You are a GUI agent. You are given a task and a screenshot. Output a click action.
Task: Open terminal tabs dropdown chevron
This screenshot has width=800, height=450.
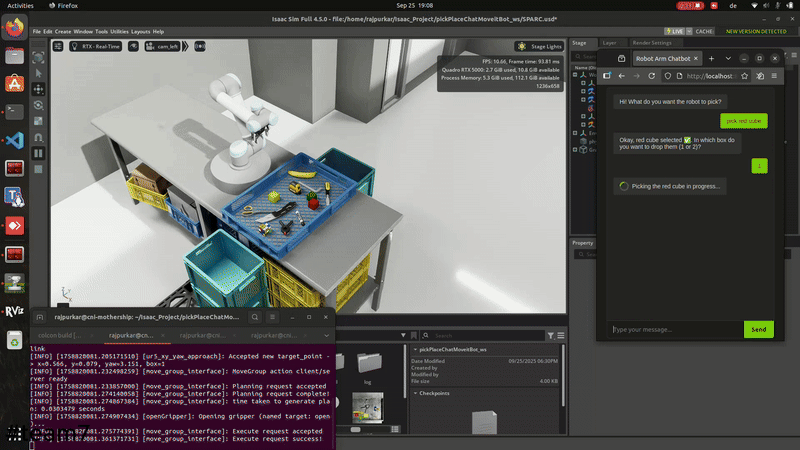pos(327,335)
